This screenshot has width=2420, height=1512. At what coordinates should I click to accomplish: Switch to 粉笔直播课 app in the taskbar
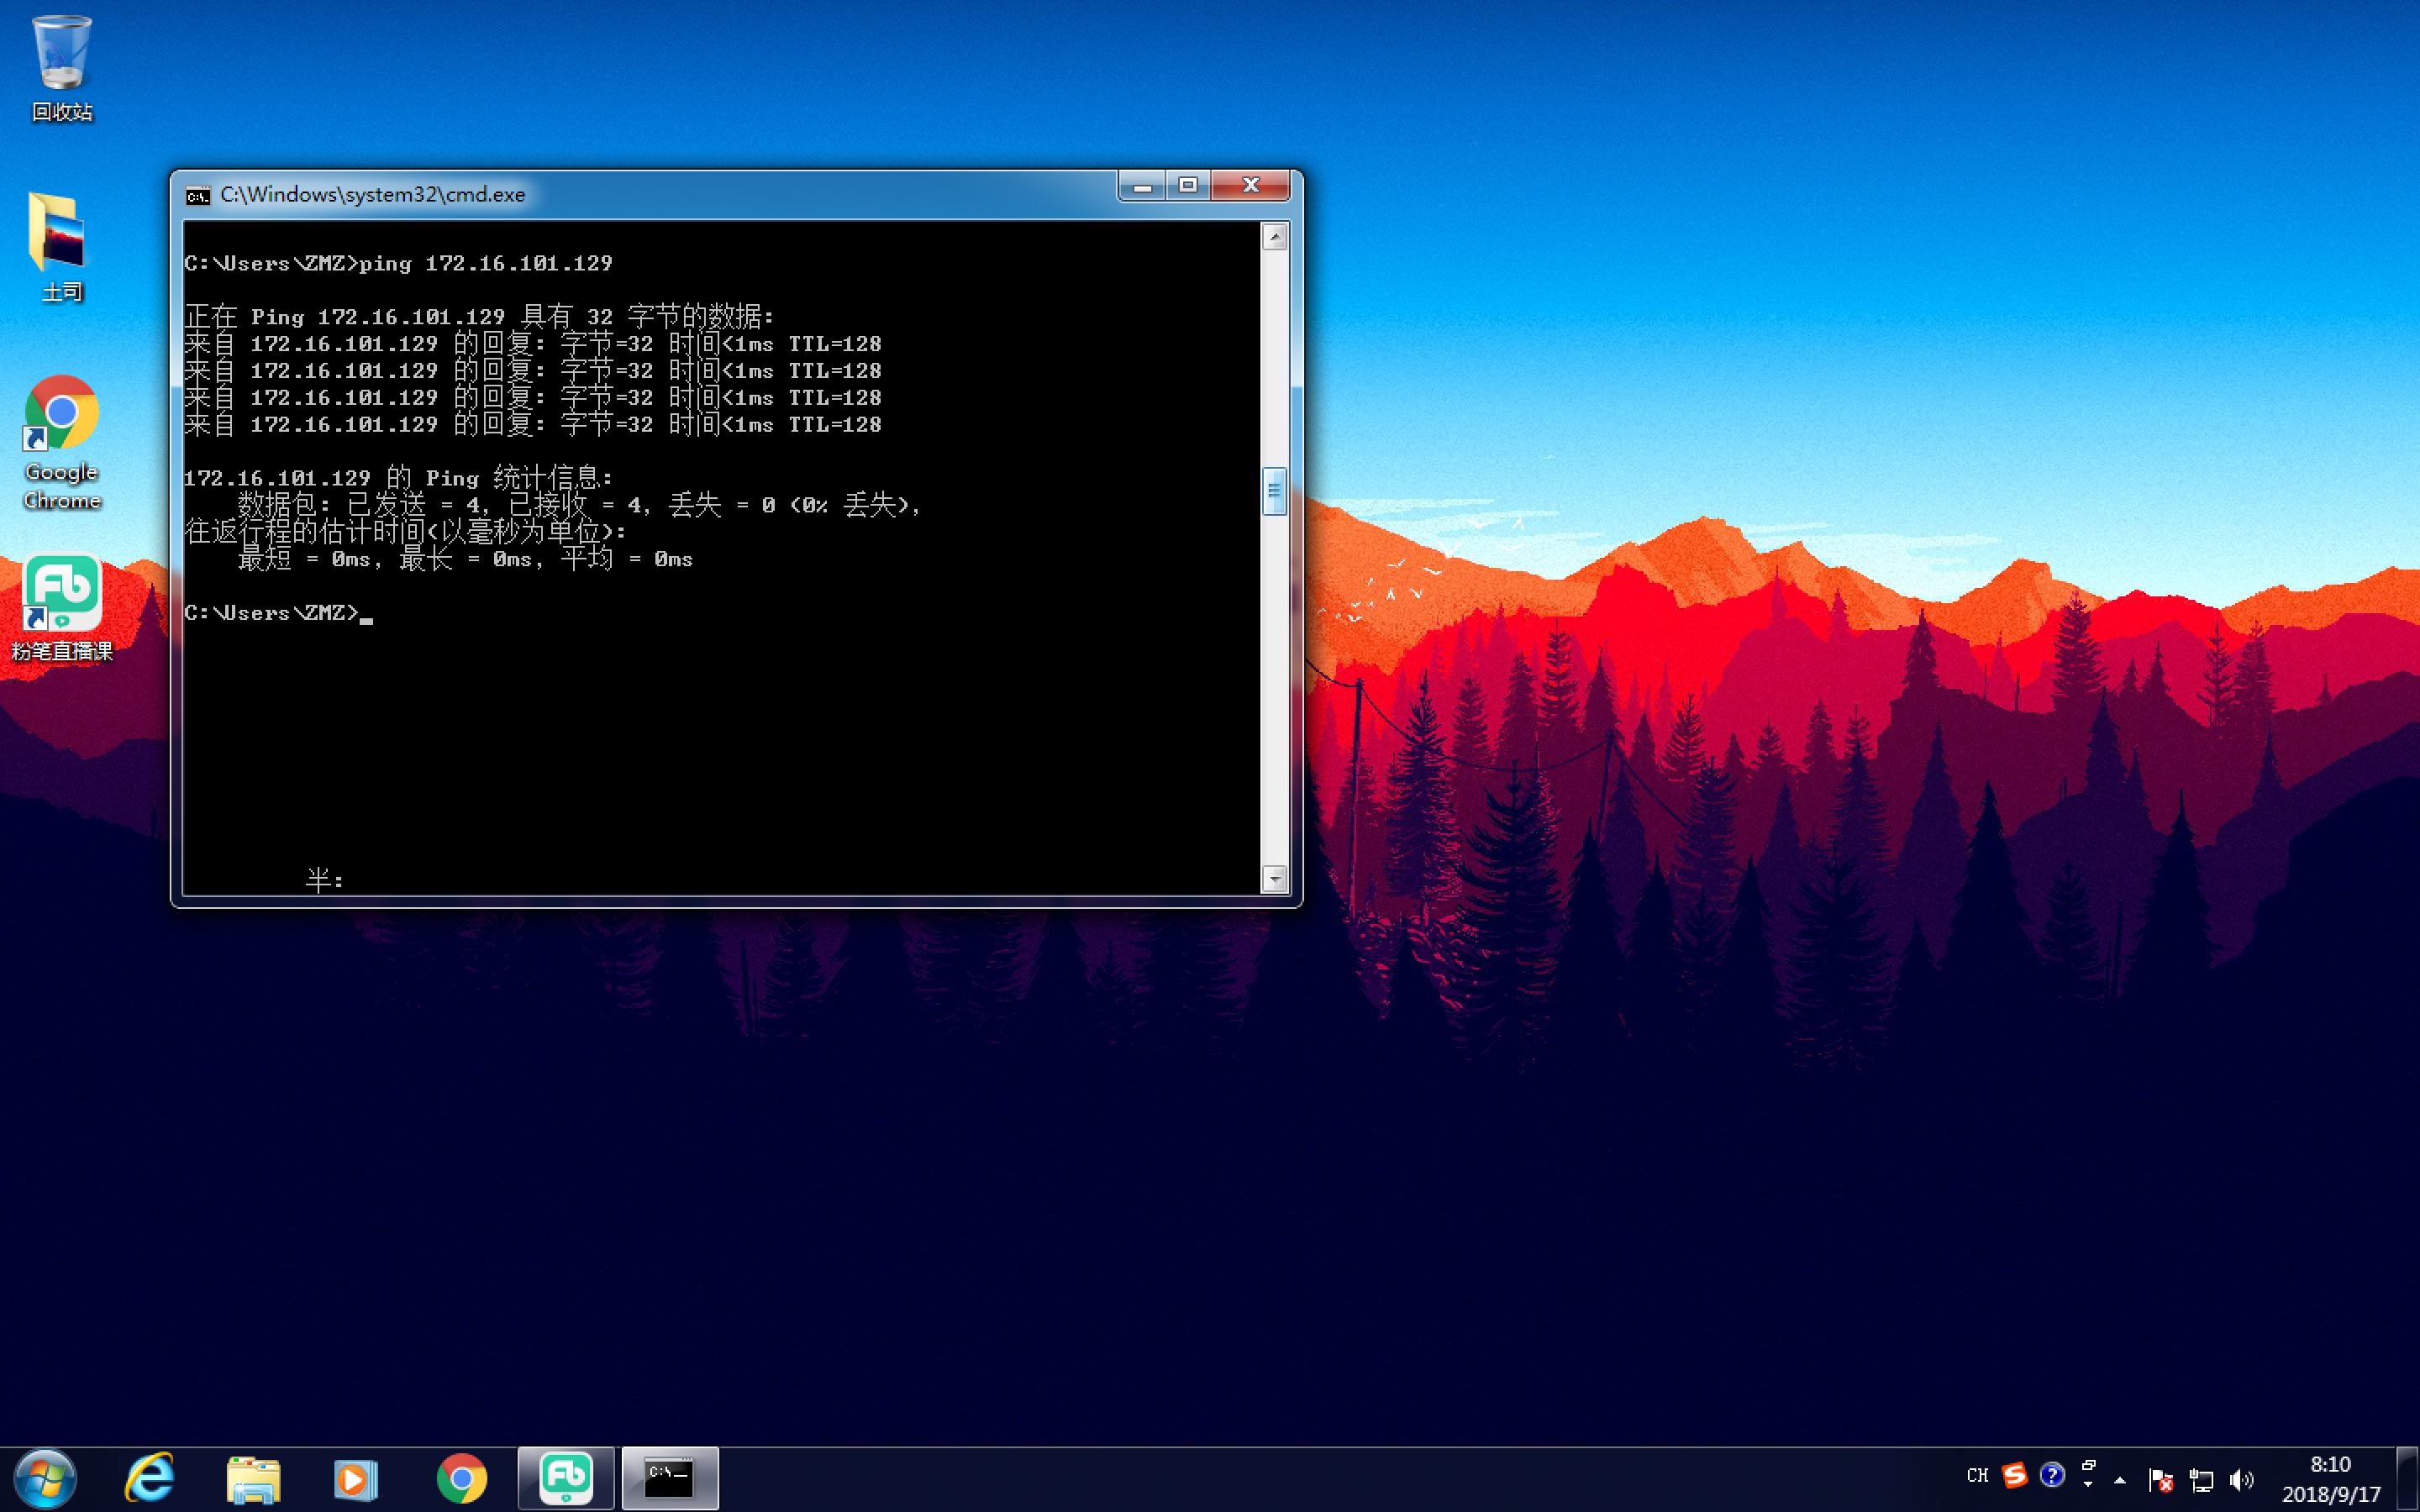click(566, 1478)
